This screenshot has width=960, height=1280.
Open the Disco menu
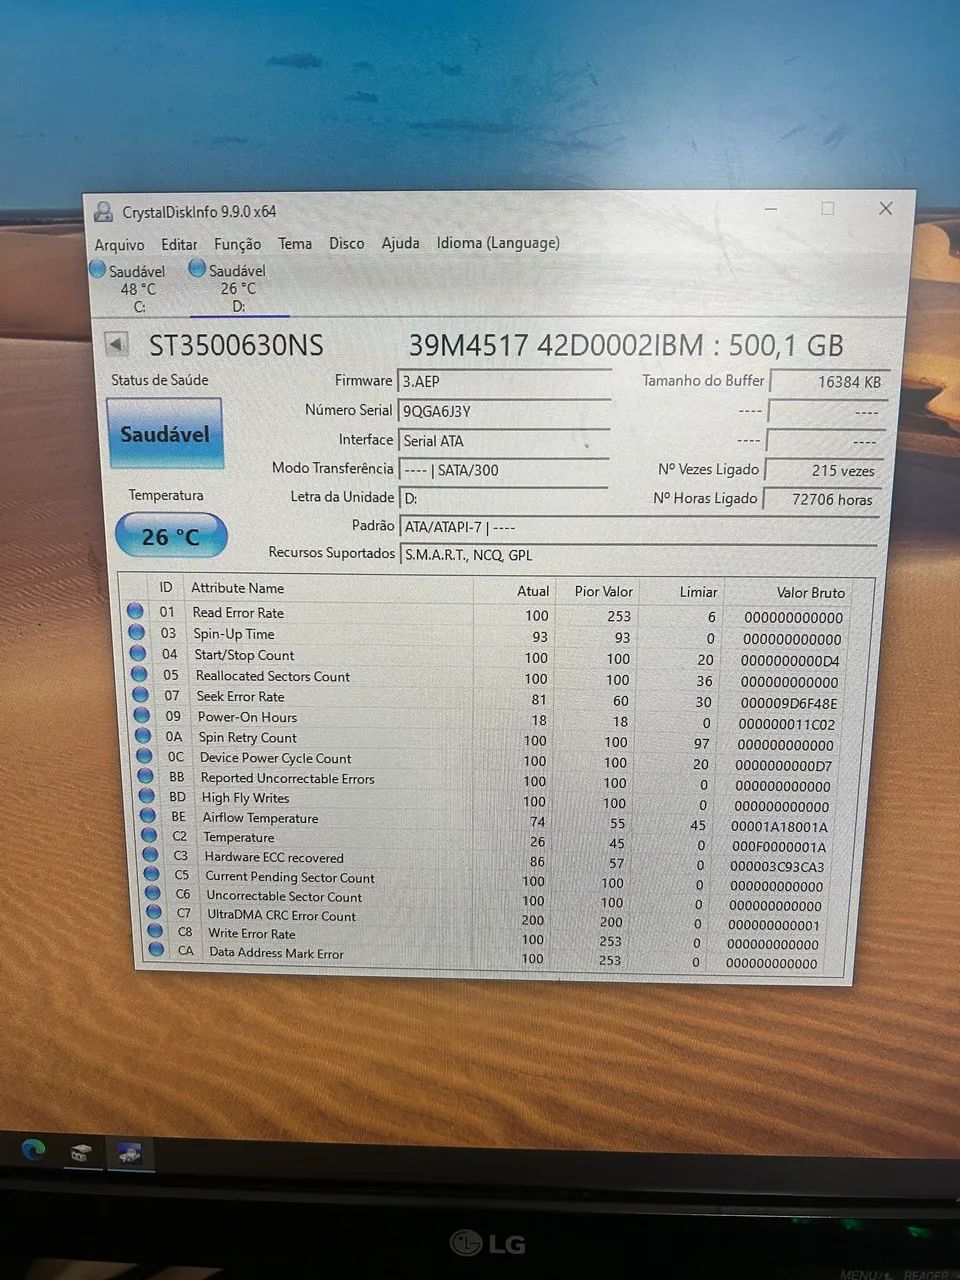[x=347, y=243]
